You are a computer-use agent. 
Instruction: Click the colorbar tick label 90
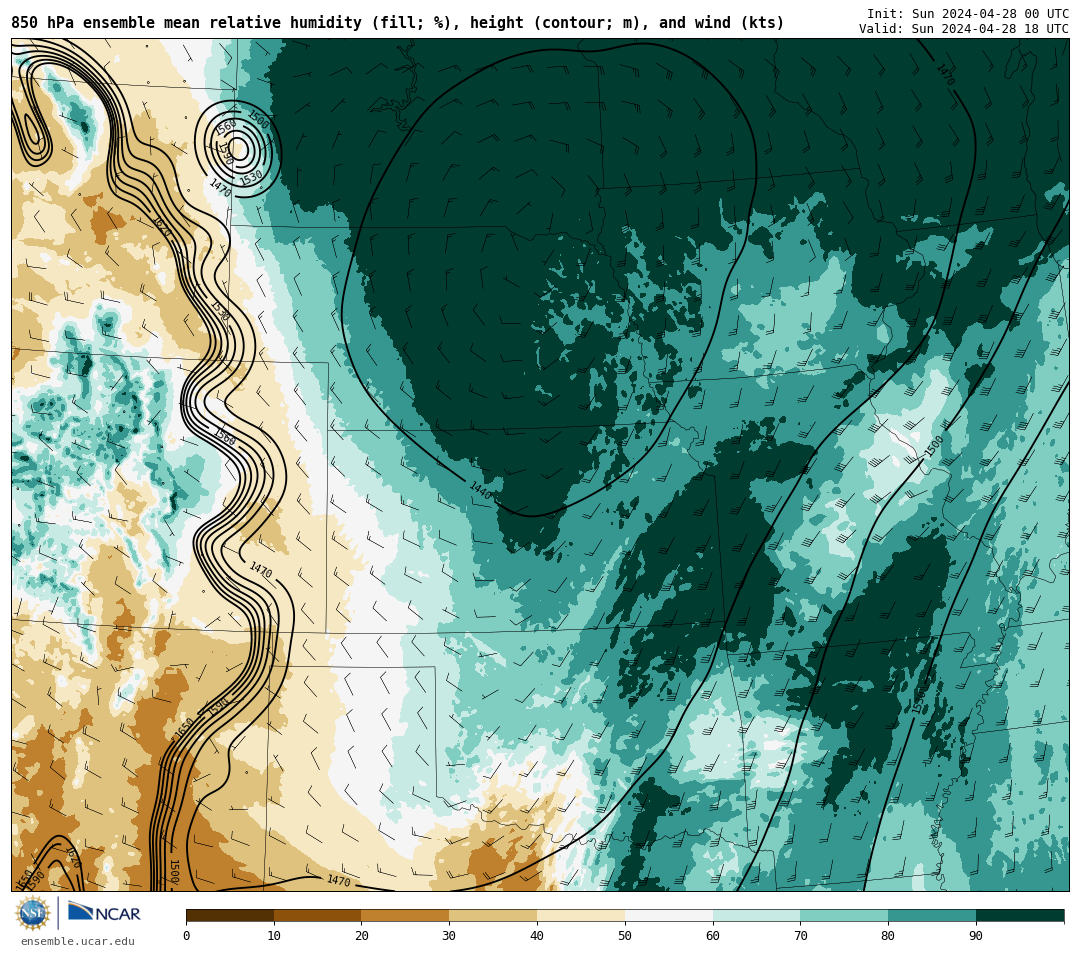pos(976,935)
